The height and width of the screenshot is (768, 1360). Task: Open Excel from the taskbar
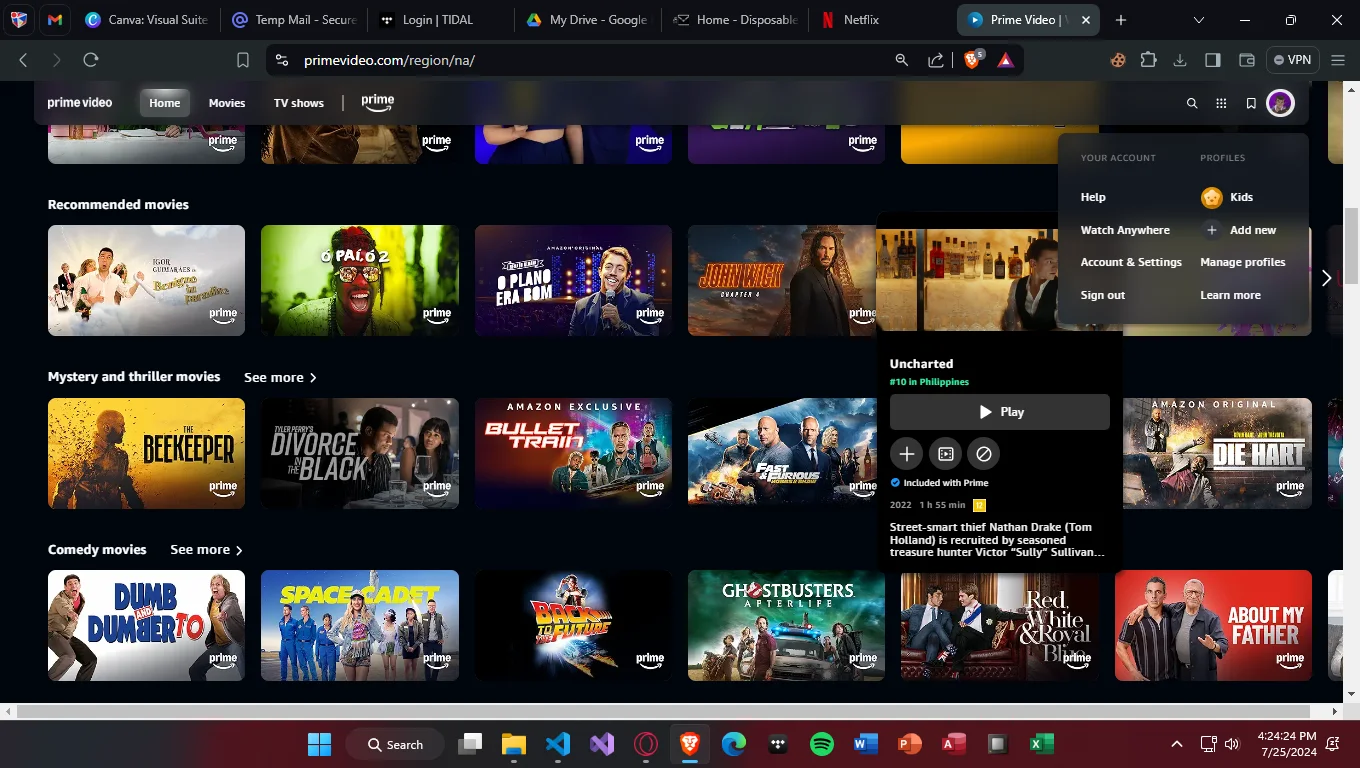pyautogui.click(x=1041, y=744)
